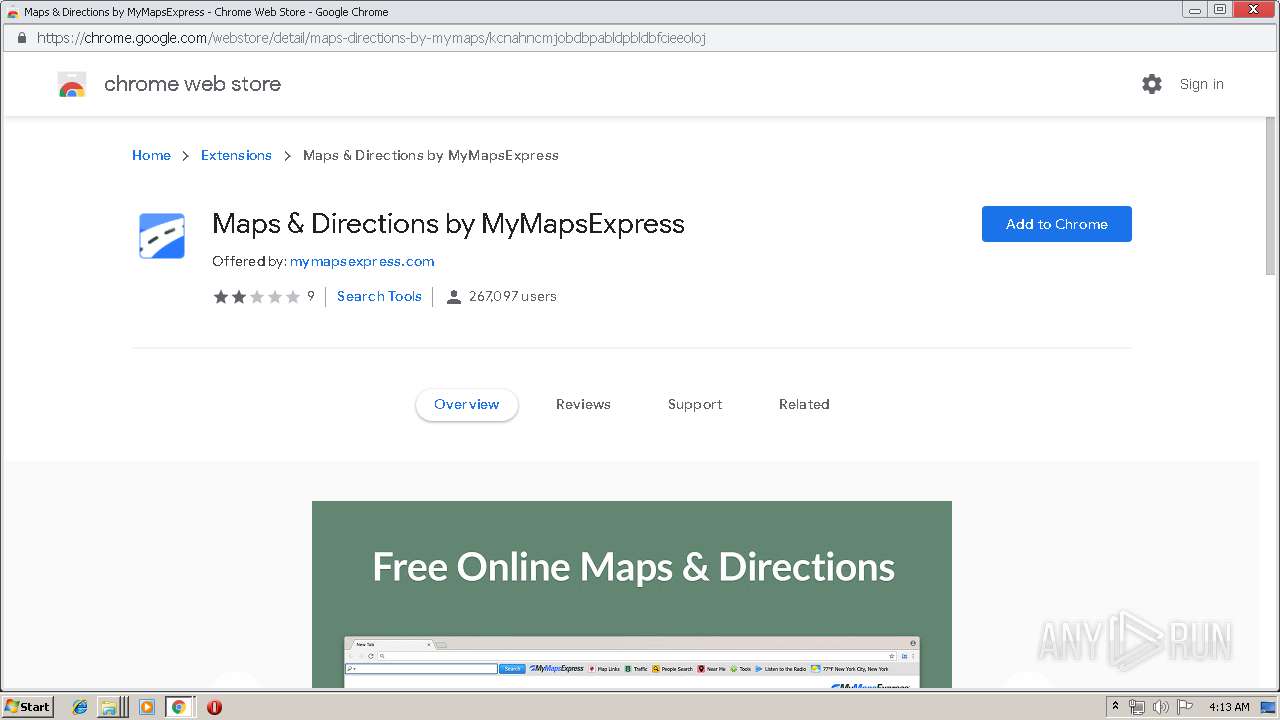Show hidden tray icons arrow
1280x720 pixels.
point(1115,706)
